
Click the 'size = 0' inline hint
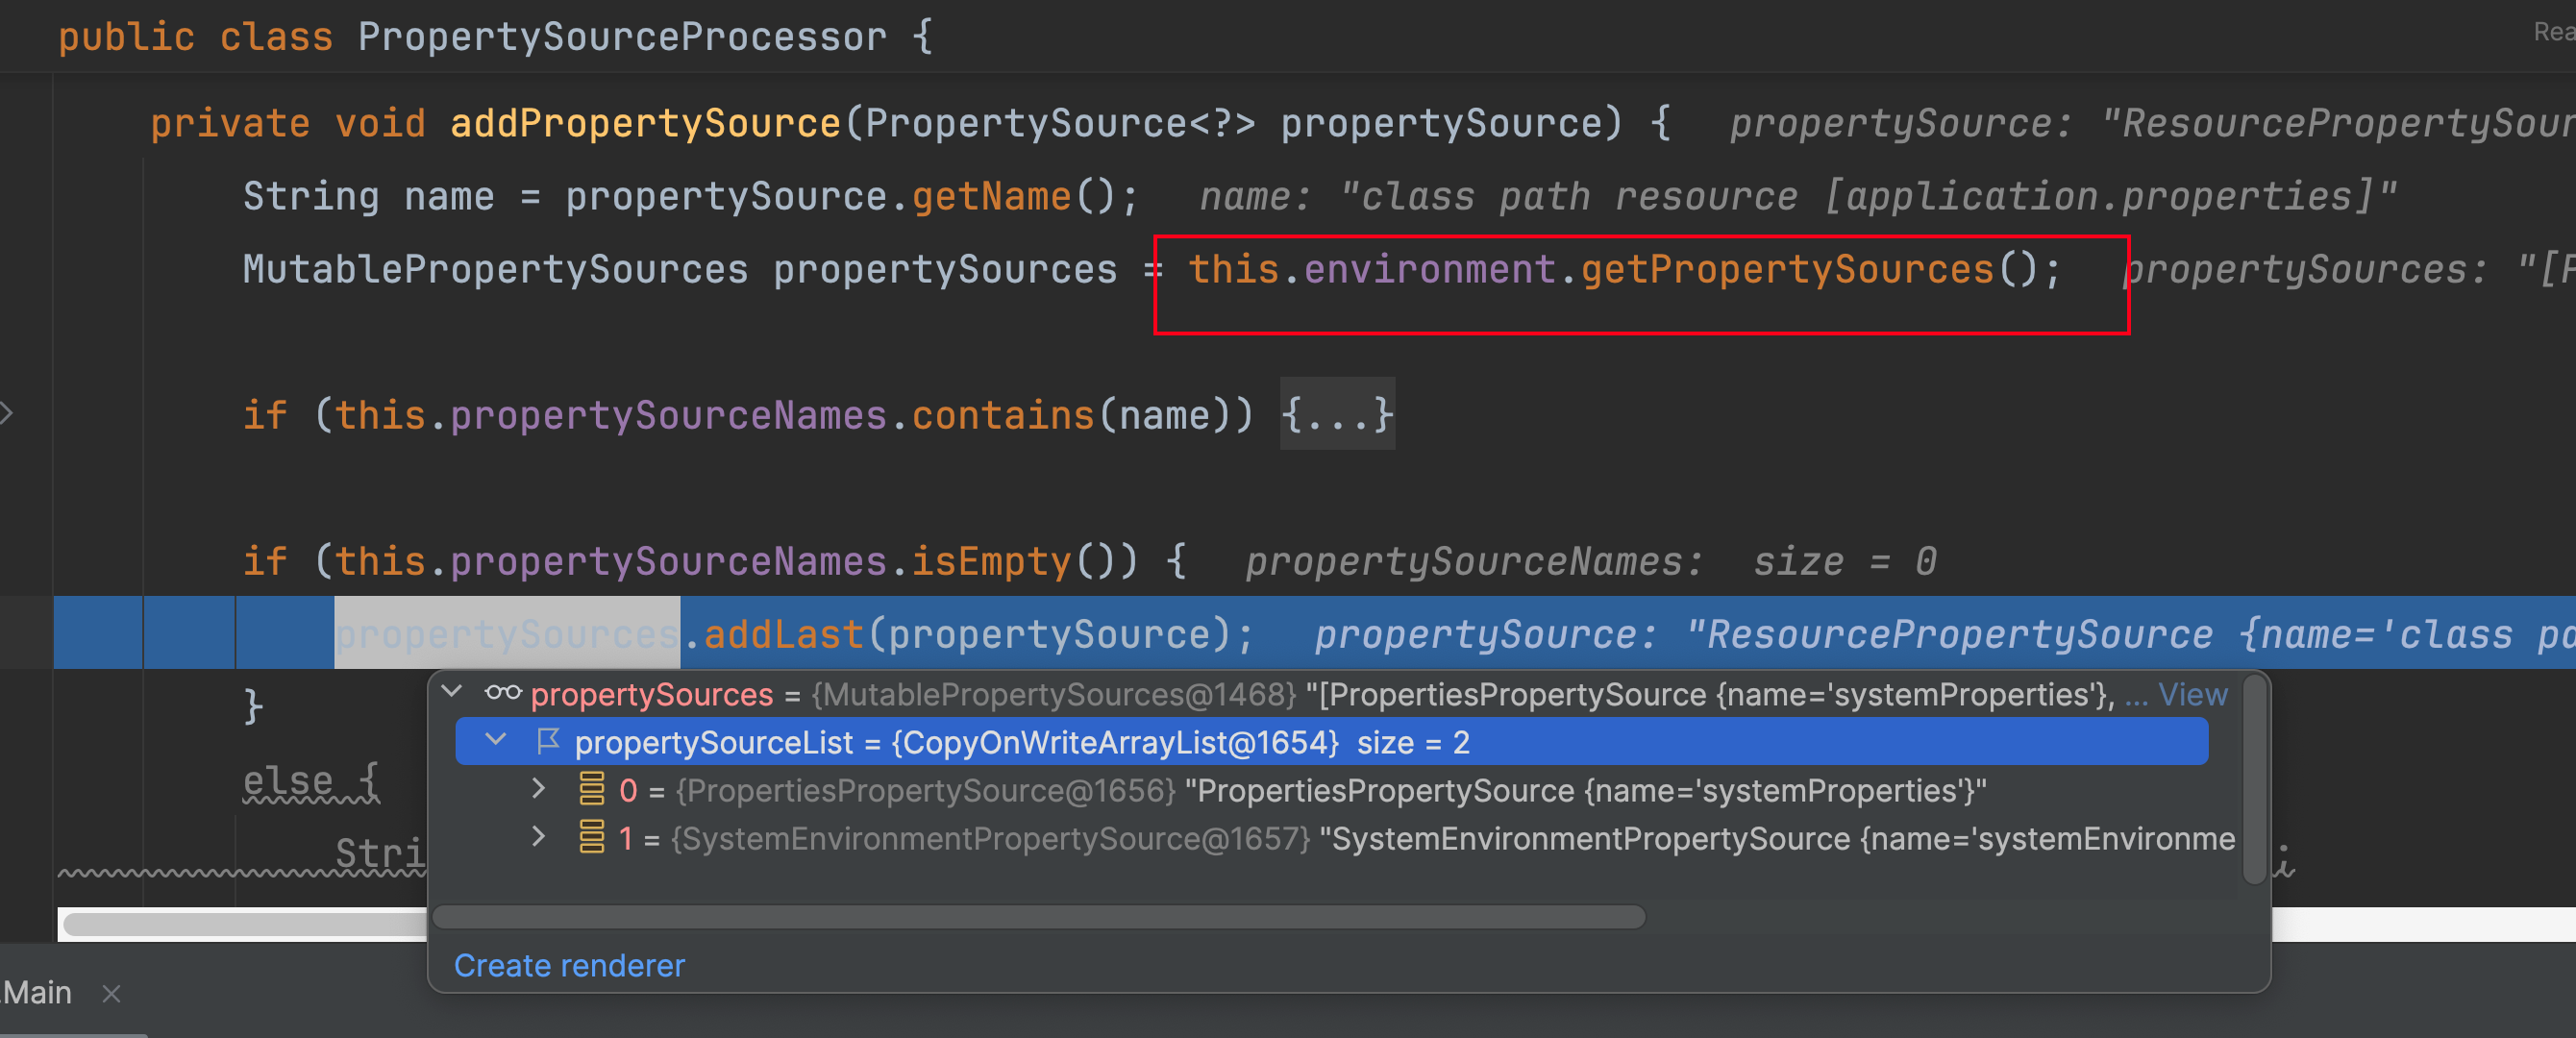pos(1845,561)
